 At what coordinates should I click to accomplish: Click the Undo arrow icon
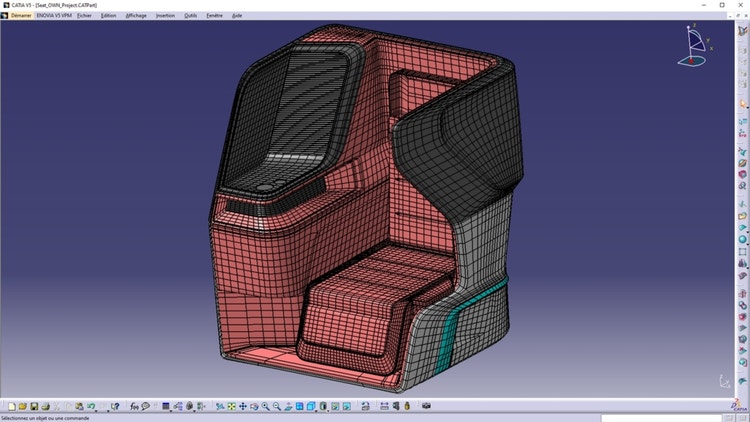pos(90,407)
